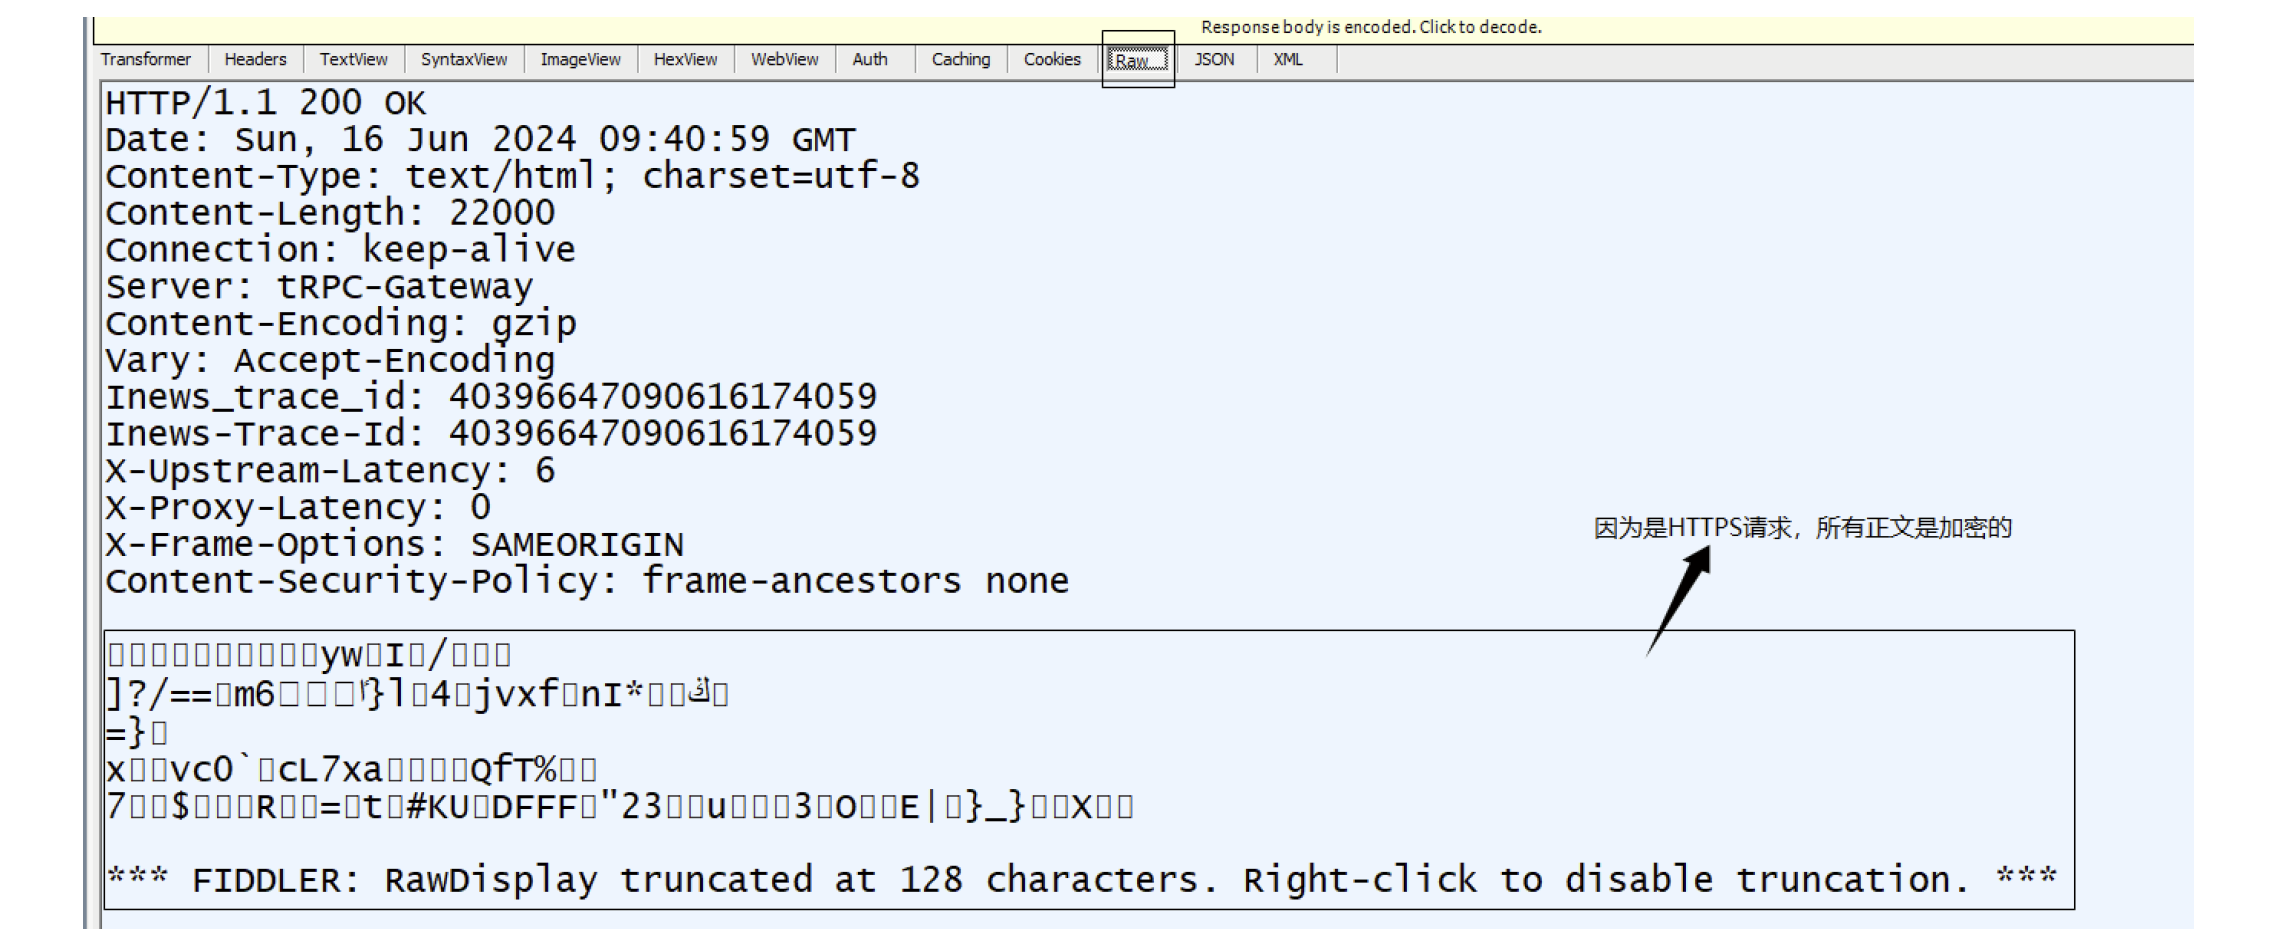Select the Raw tab
Viewport: 2279px width, 942px height.
(x=1138, y=60)
